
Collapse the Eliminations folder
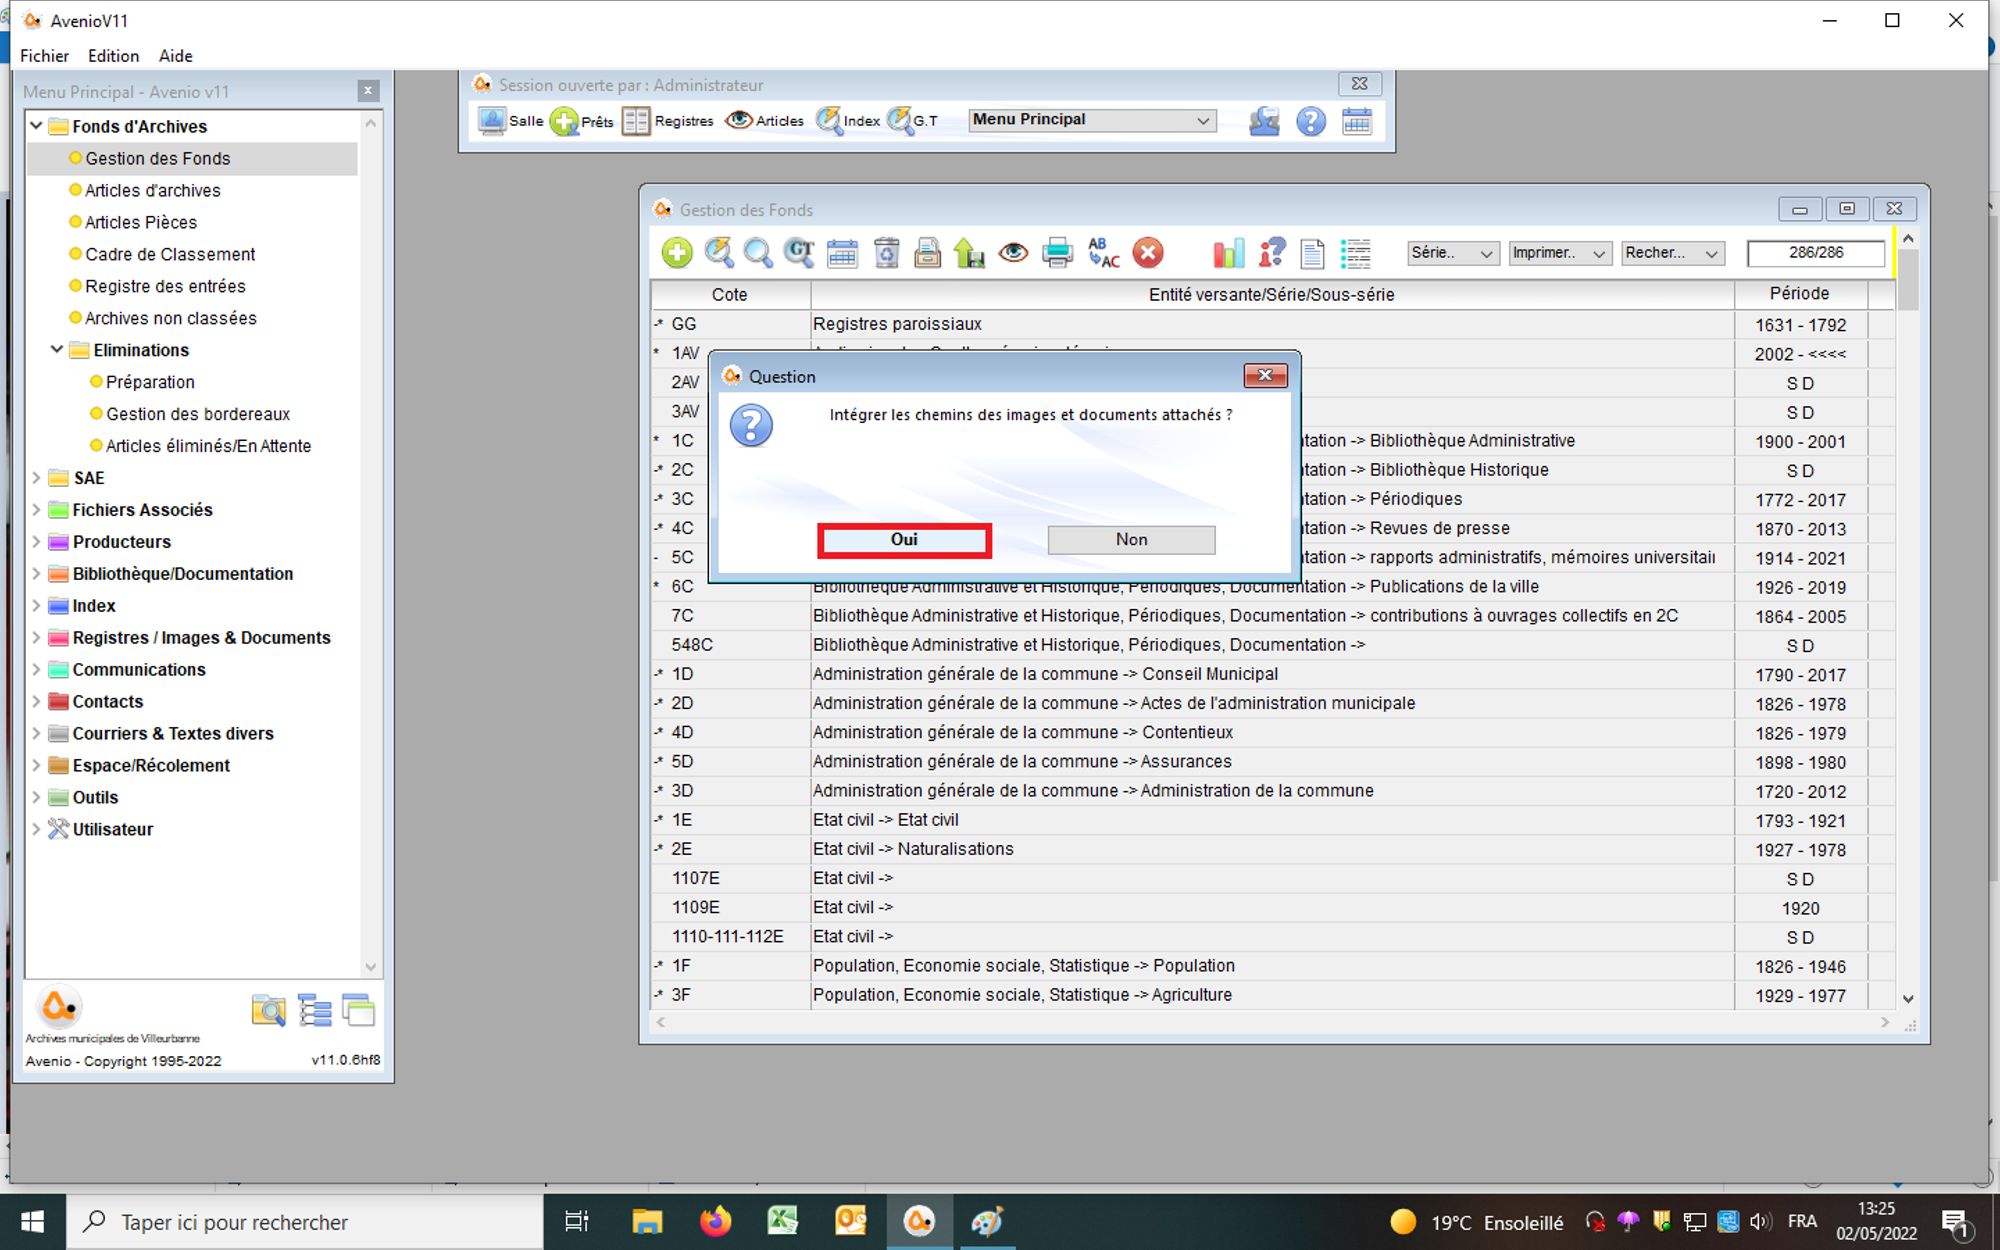click(x=57, y=350)
